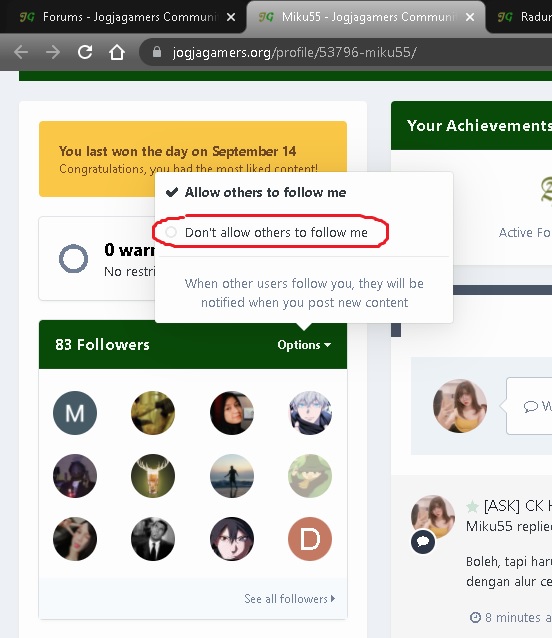Close the Miku55 - Jogjagamers tab

pyautogui.click(x=470, y=17)
